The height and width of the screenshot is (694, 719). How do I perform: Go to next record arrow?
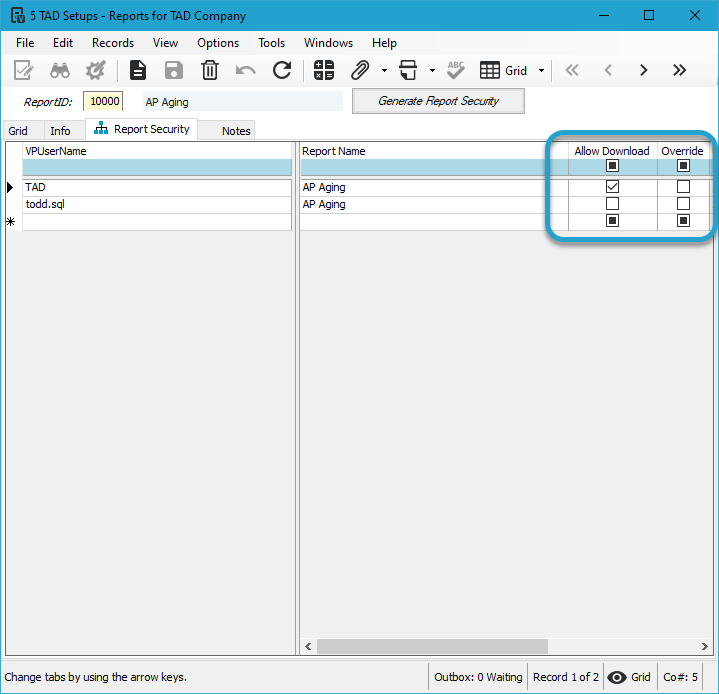[644, 70]
